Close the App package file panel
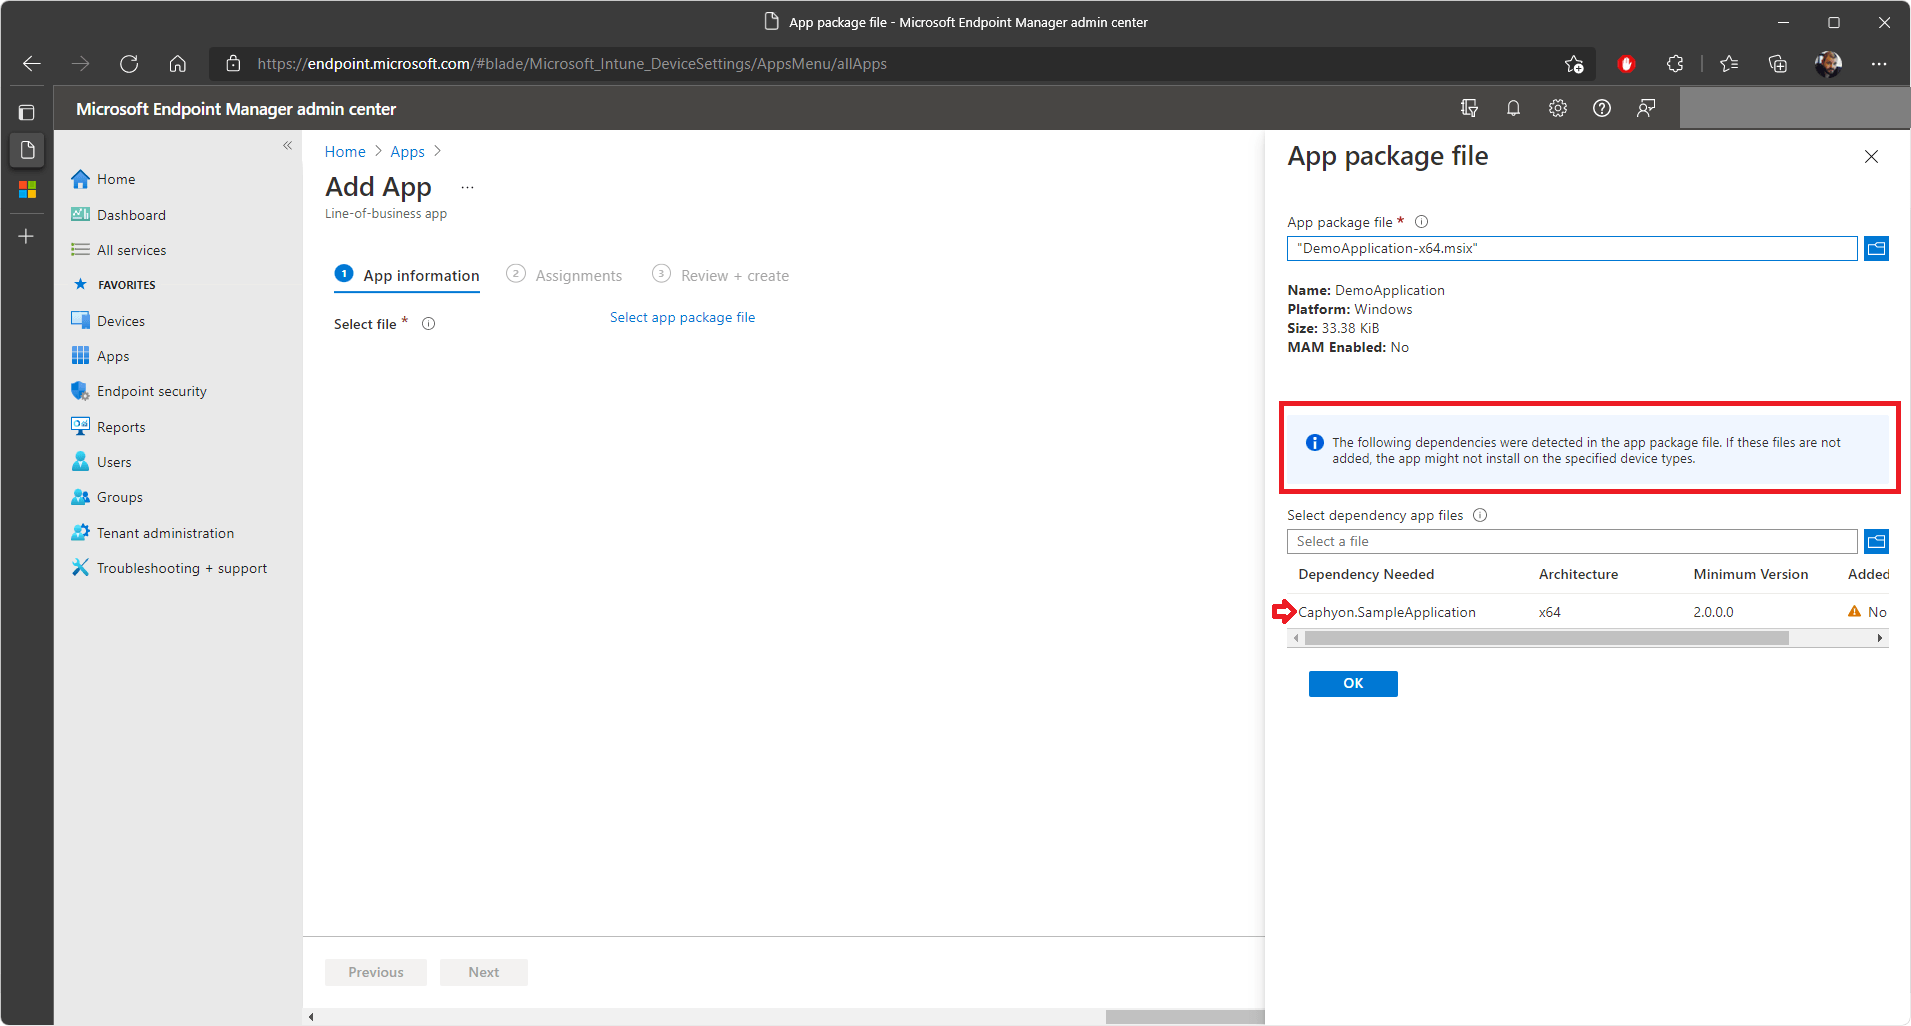This screenshot has width=1911, height=1026. click(1871, 156)
